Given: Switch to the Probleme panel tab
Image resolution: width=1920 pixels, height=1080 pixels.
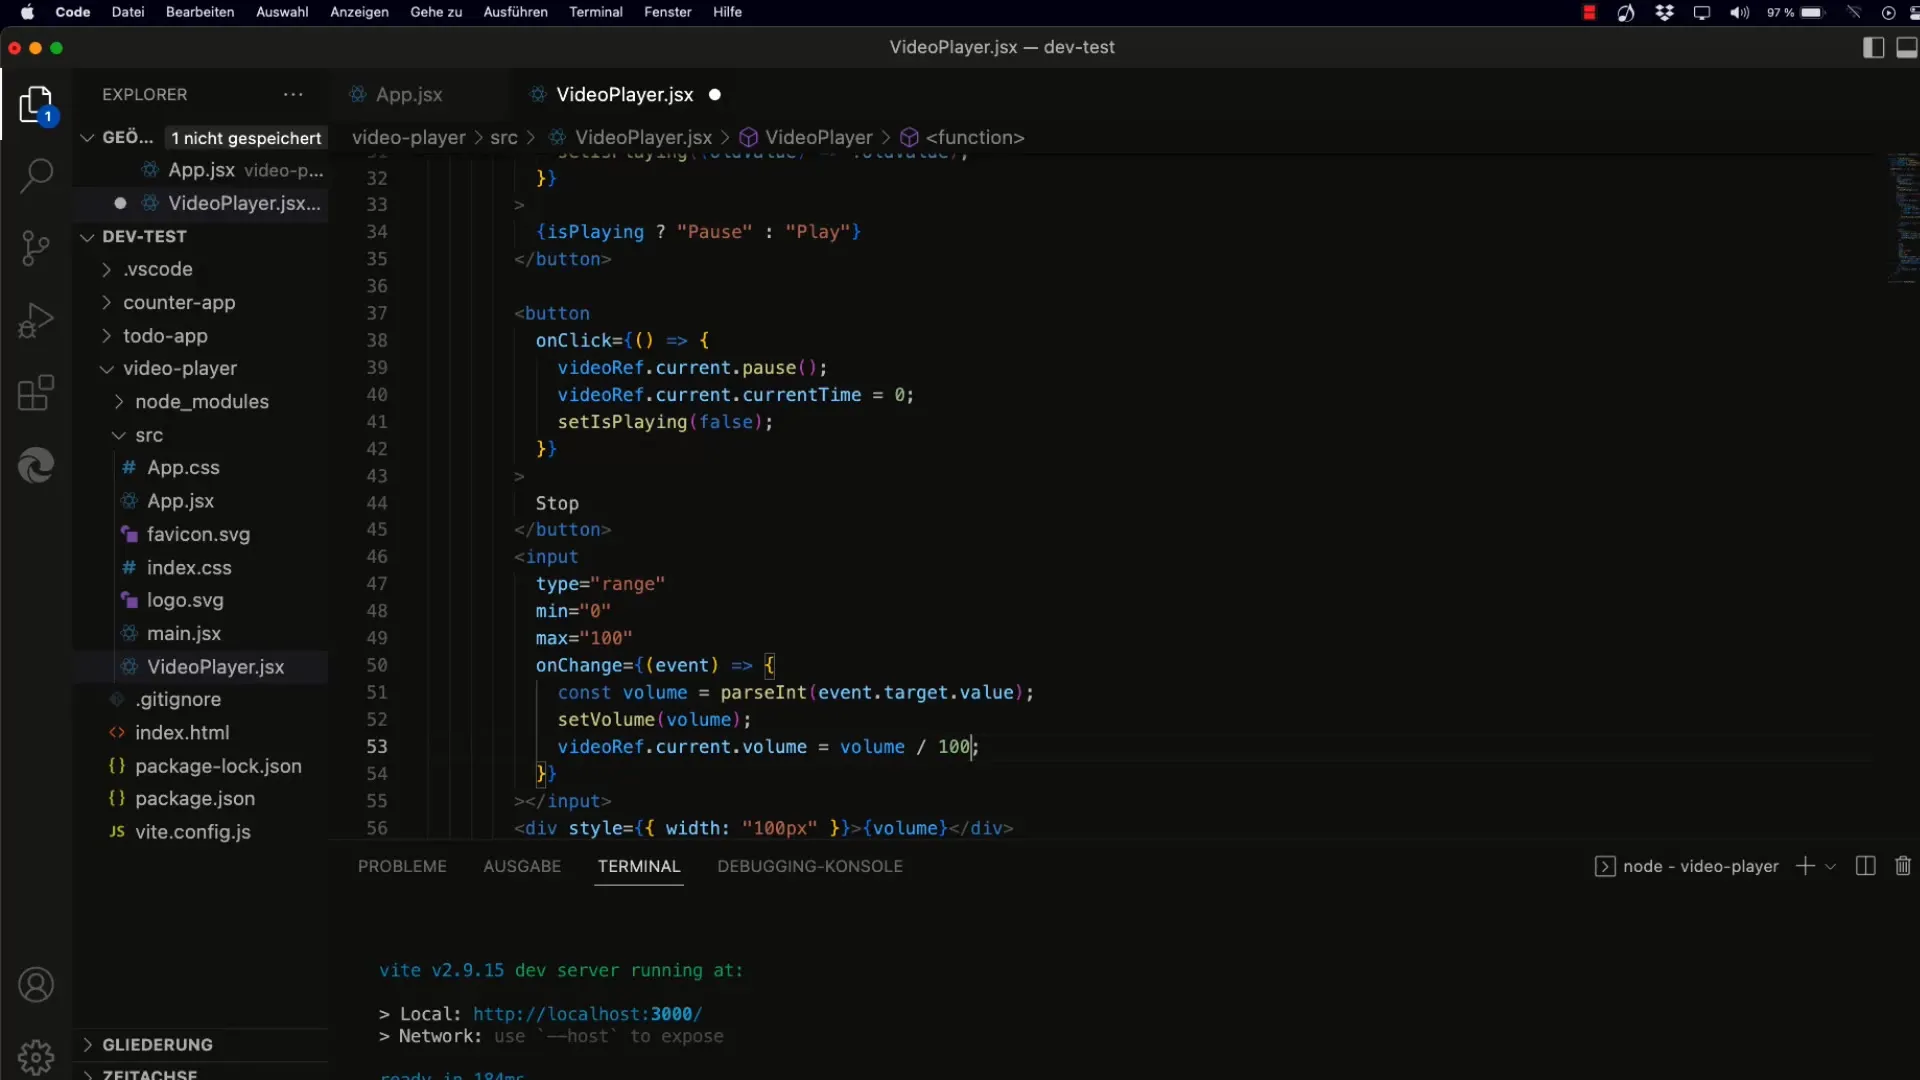Looking at the screenshot, I should (402, 866).
